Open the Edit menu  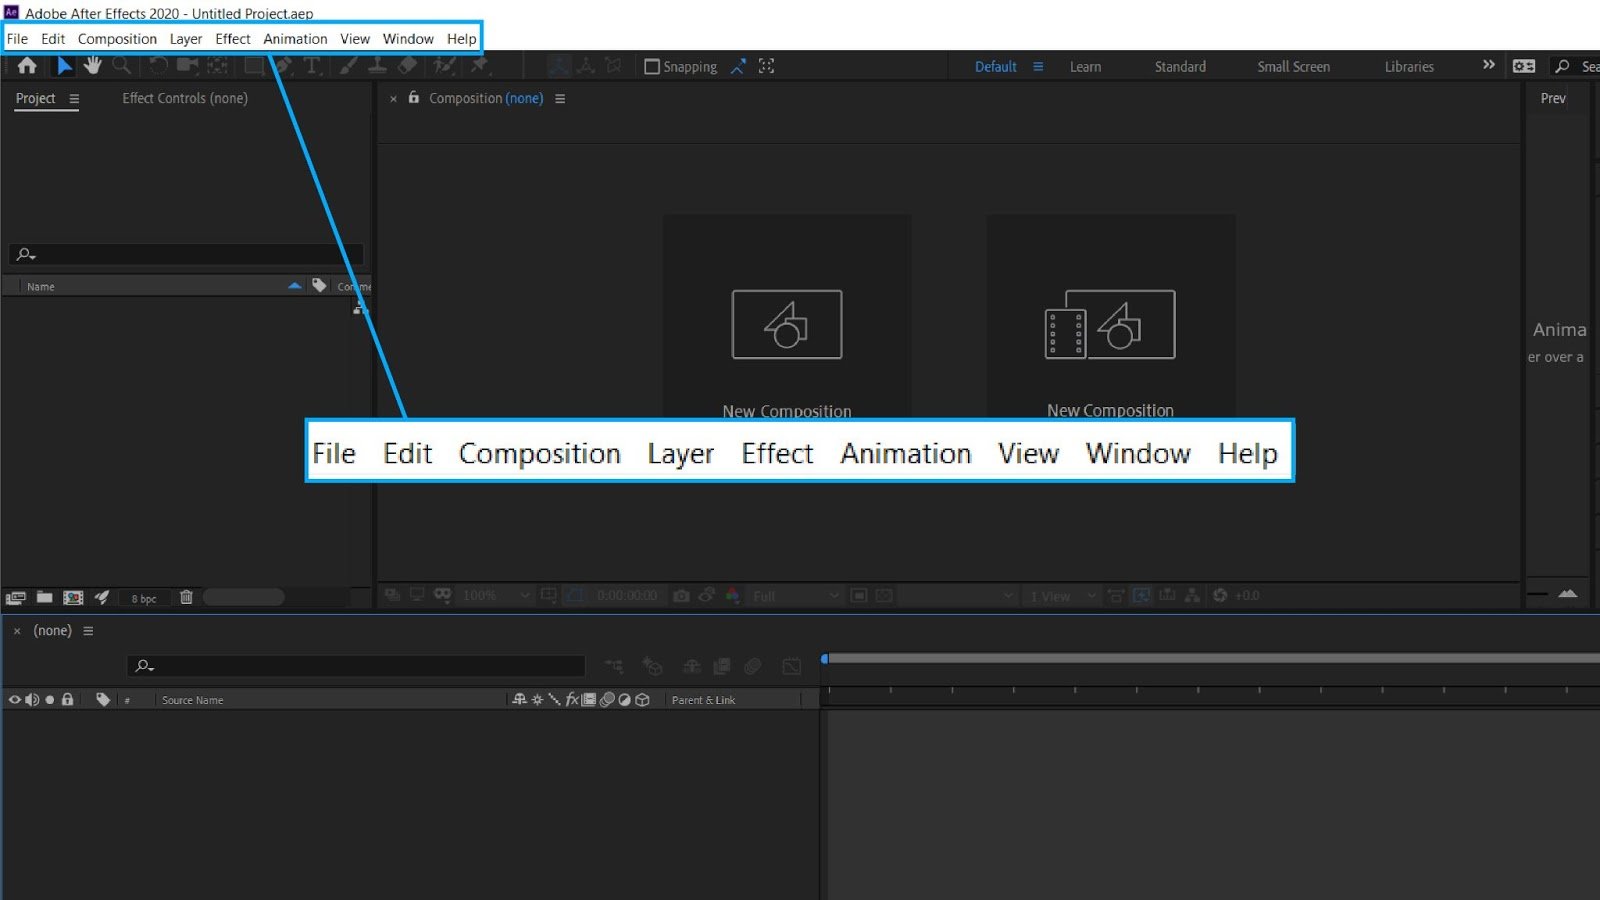click(53, 39)
